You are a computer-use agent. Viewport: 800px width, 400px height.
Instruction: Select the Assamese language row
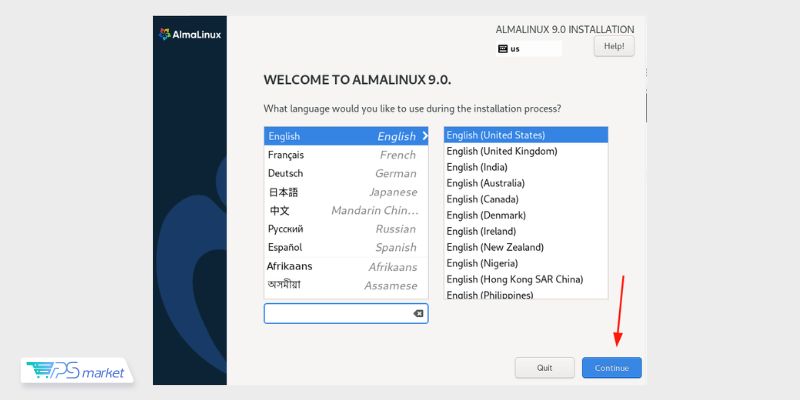pos(346,285)
